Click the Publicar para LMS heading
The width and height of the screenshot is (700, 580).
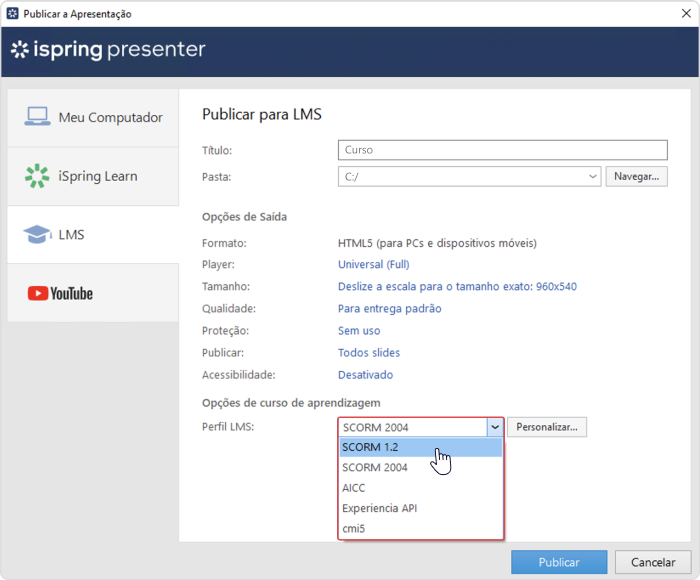pyautogui.click(x=262, y=114)
